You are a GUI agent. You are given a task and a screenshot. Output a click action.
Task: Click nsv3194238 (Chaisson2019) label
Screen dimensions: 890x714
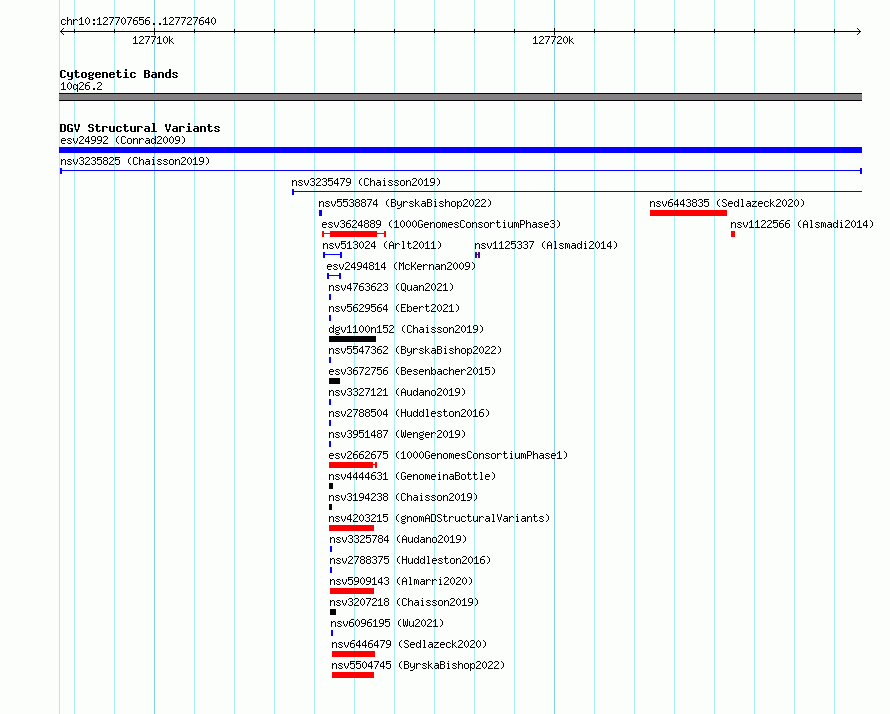(403, 497)
